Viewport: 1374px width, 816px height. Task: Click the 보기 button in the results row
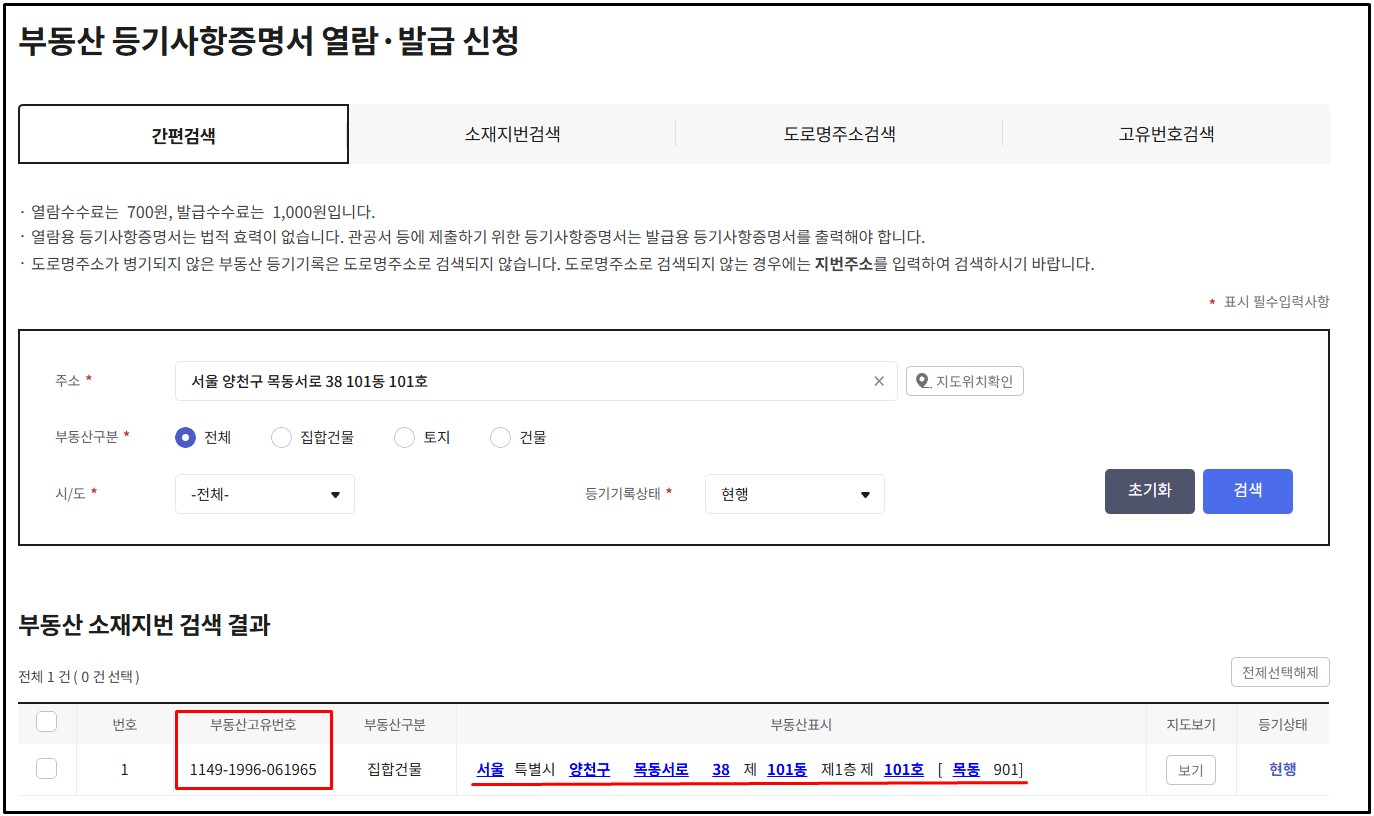(x=1189, y=770)
